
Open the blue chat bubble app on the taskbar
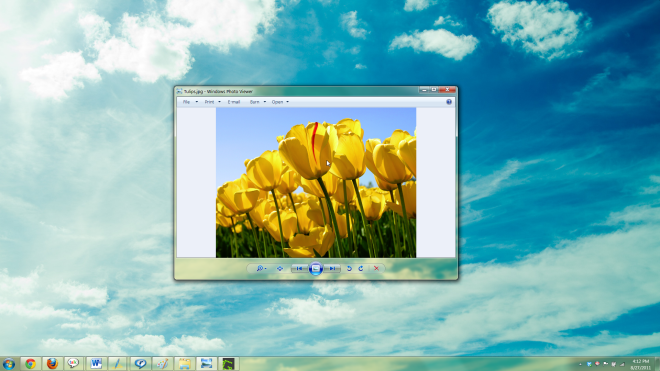tap(140, 364)
